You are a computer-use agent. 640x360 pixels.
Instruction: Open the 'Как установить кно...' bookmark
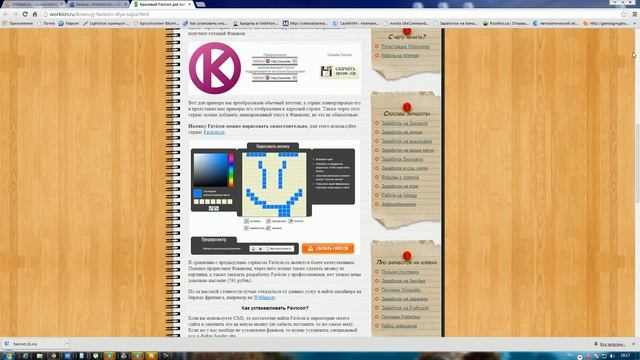(205, 23)
